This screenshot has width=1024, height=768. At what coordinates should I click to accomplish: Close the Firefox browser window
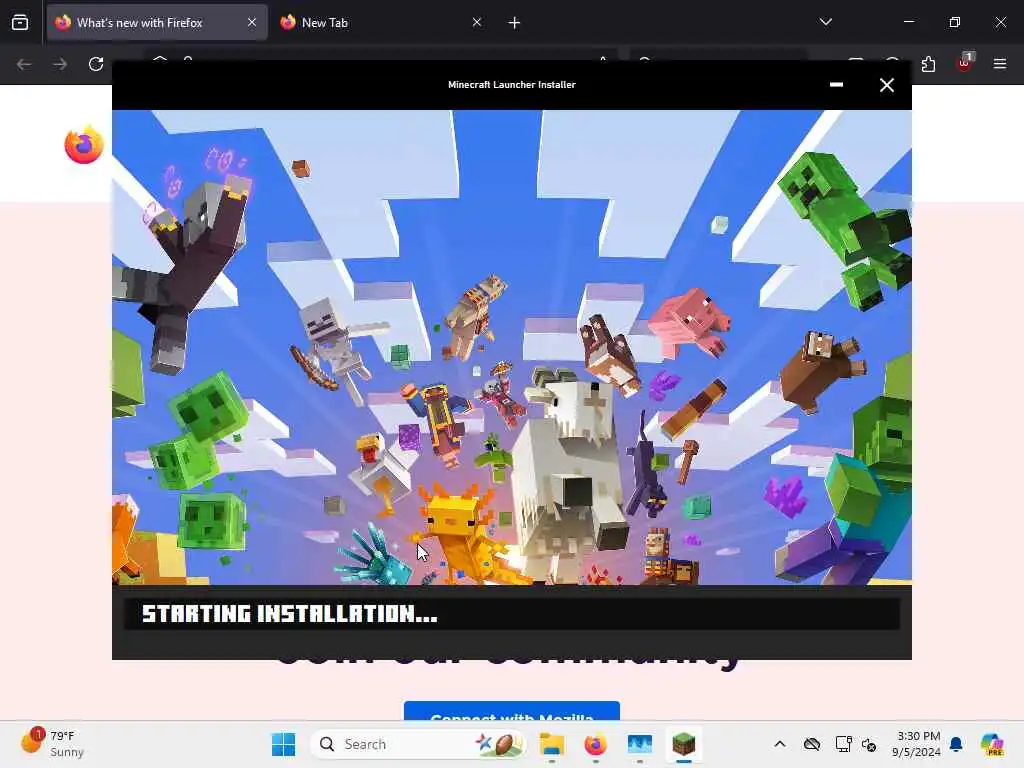1000,22
